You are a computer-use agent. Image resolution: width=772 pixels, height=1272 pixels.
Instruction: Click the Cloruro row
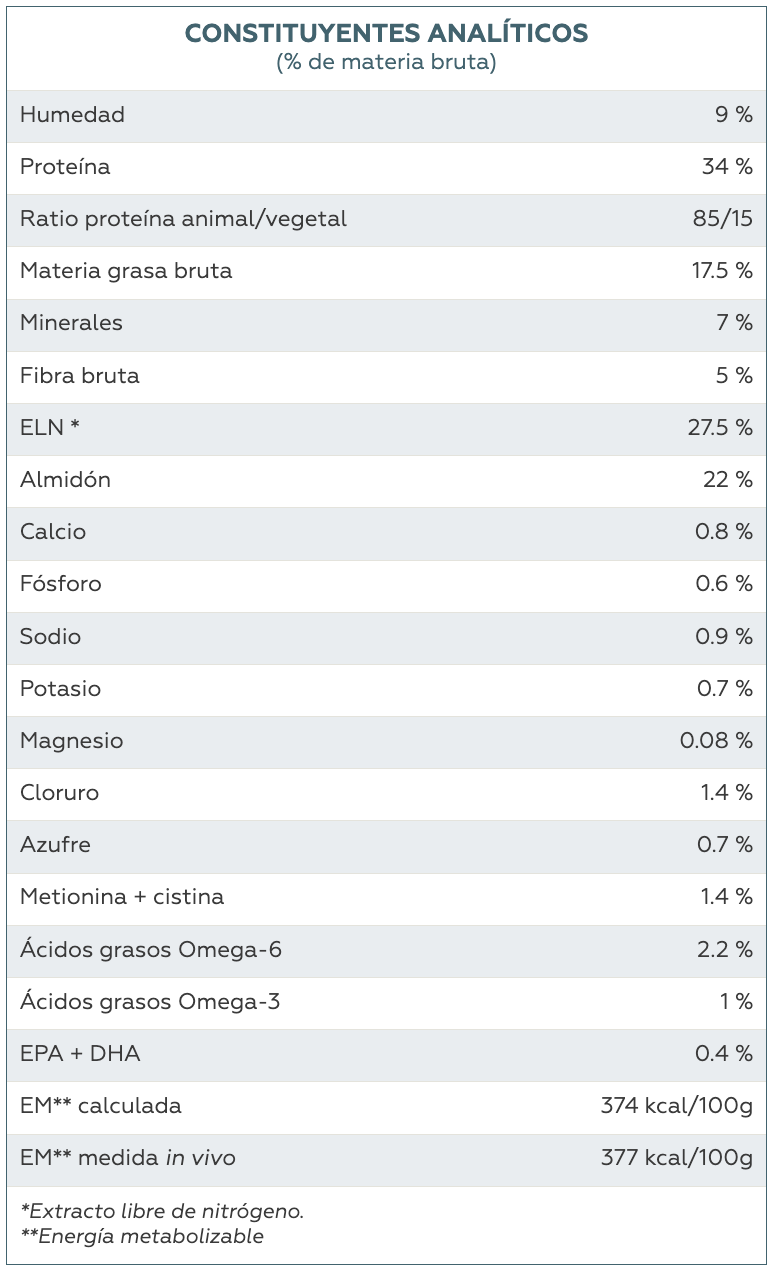(x=386, y=793)
